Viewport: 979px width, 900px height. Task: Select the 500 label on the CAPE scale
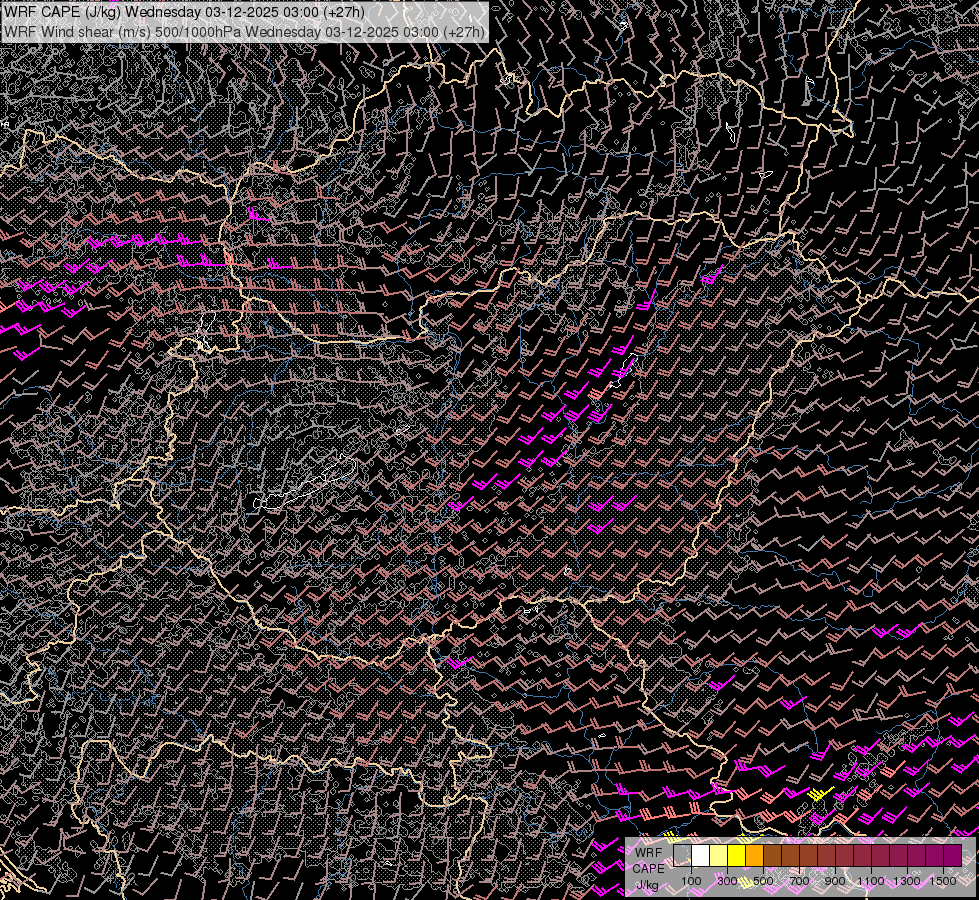(763, 881)
